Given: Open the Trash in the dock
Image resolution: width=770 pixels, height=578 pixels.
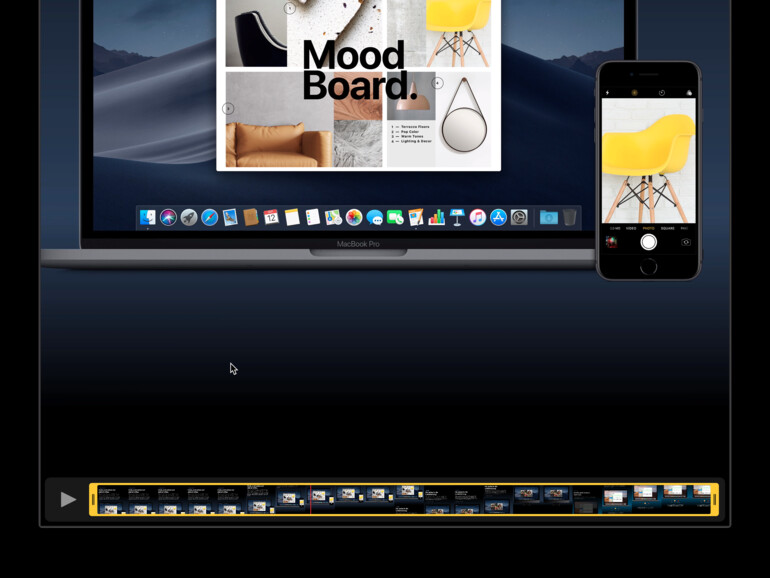Looking at the screenshot, I should [569, 217].
